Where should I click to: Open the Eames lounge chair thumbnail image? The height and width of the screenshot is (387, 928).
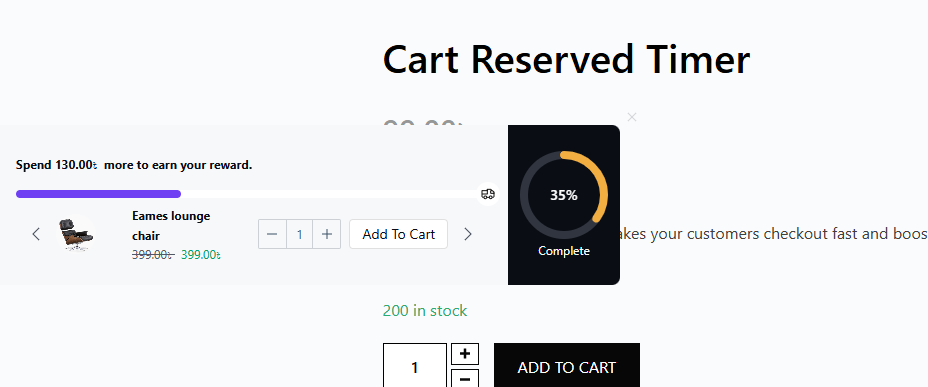point(76,234)
